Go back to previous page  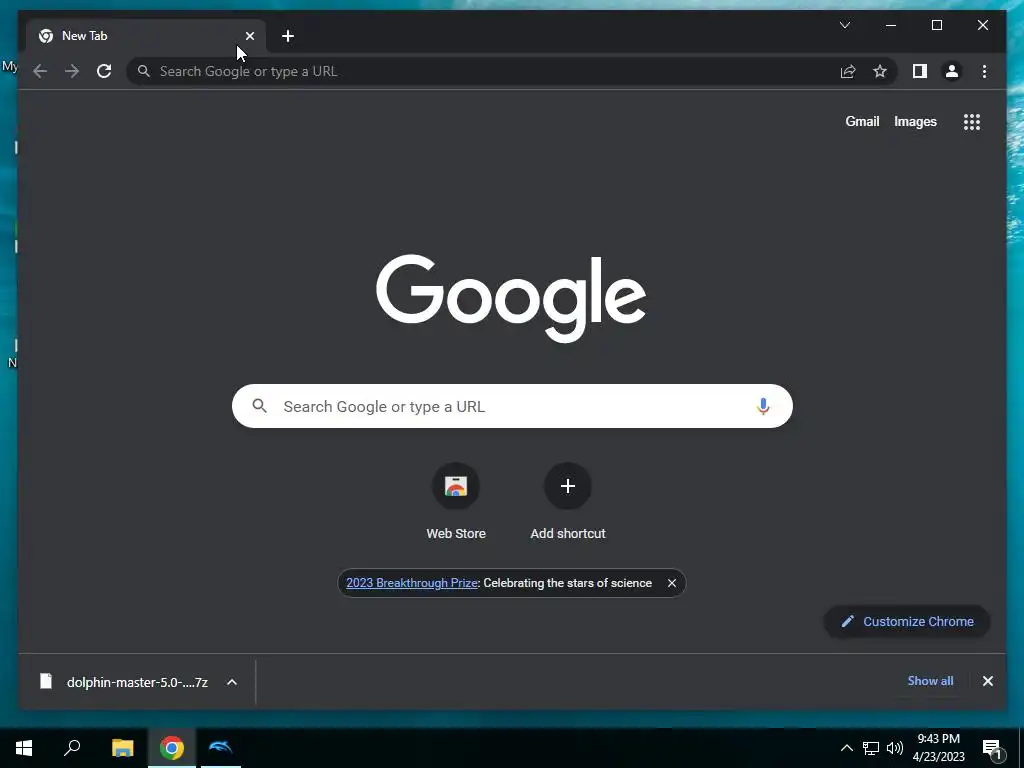[40, 71]
